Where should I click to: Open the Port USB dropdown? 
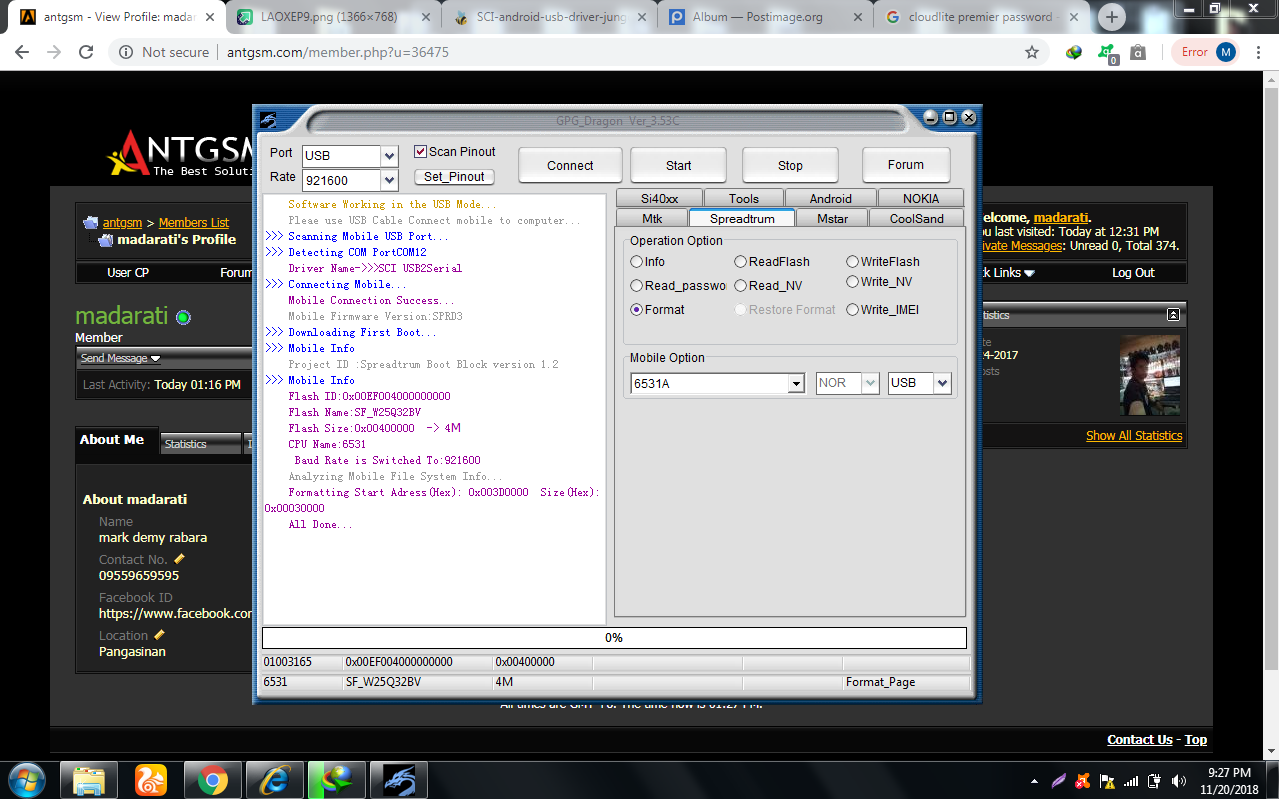pos(390,156)
